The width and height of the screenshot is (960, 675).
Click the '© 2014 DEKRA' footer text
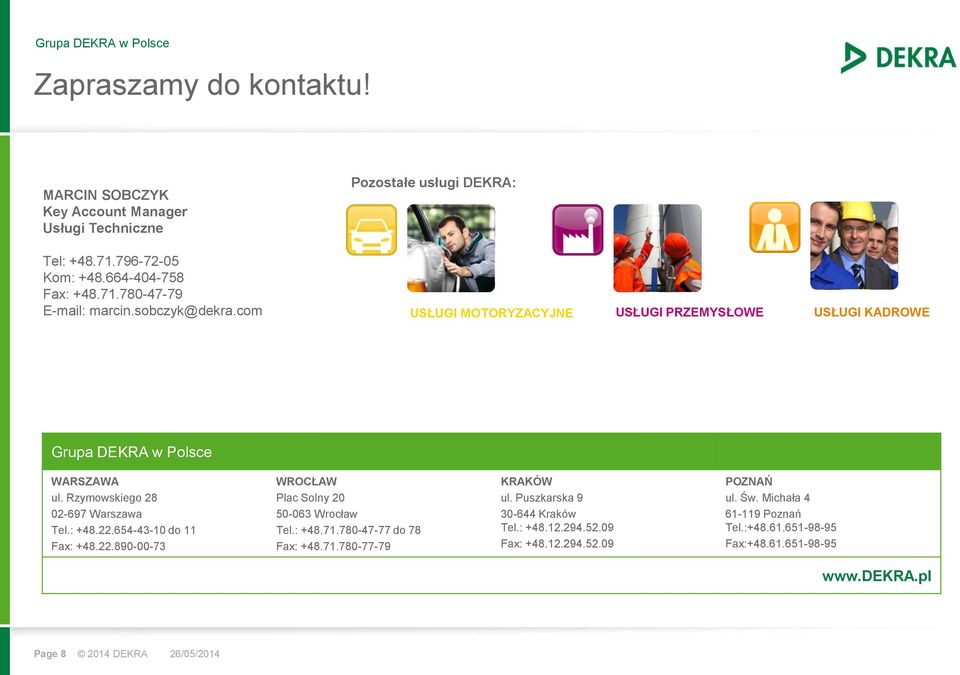(x=113, y=654)
